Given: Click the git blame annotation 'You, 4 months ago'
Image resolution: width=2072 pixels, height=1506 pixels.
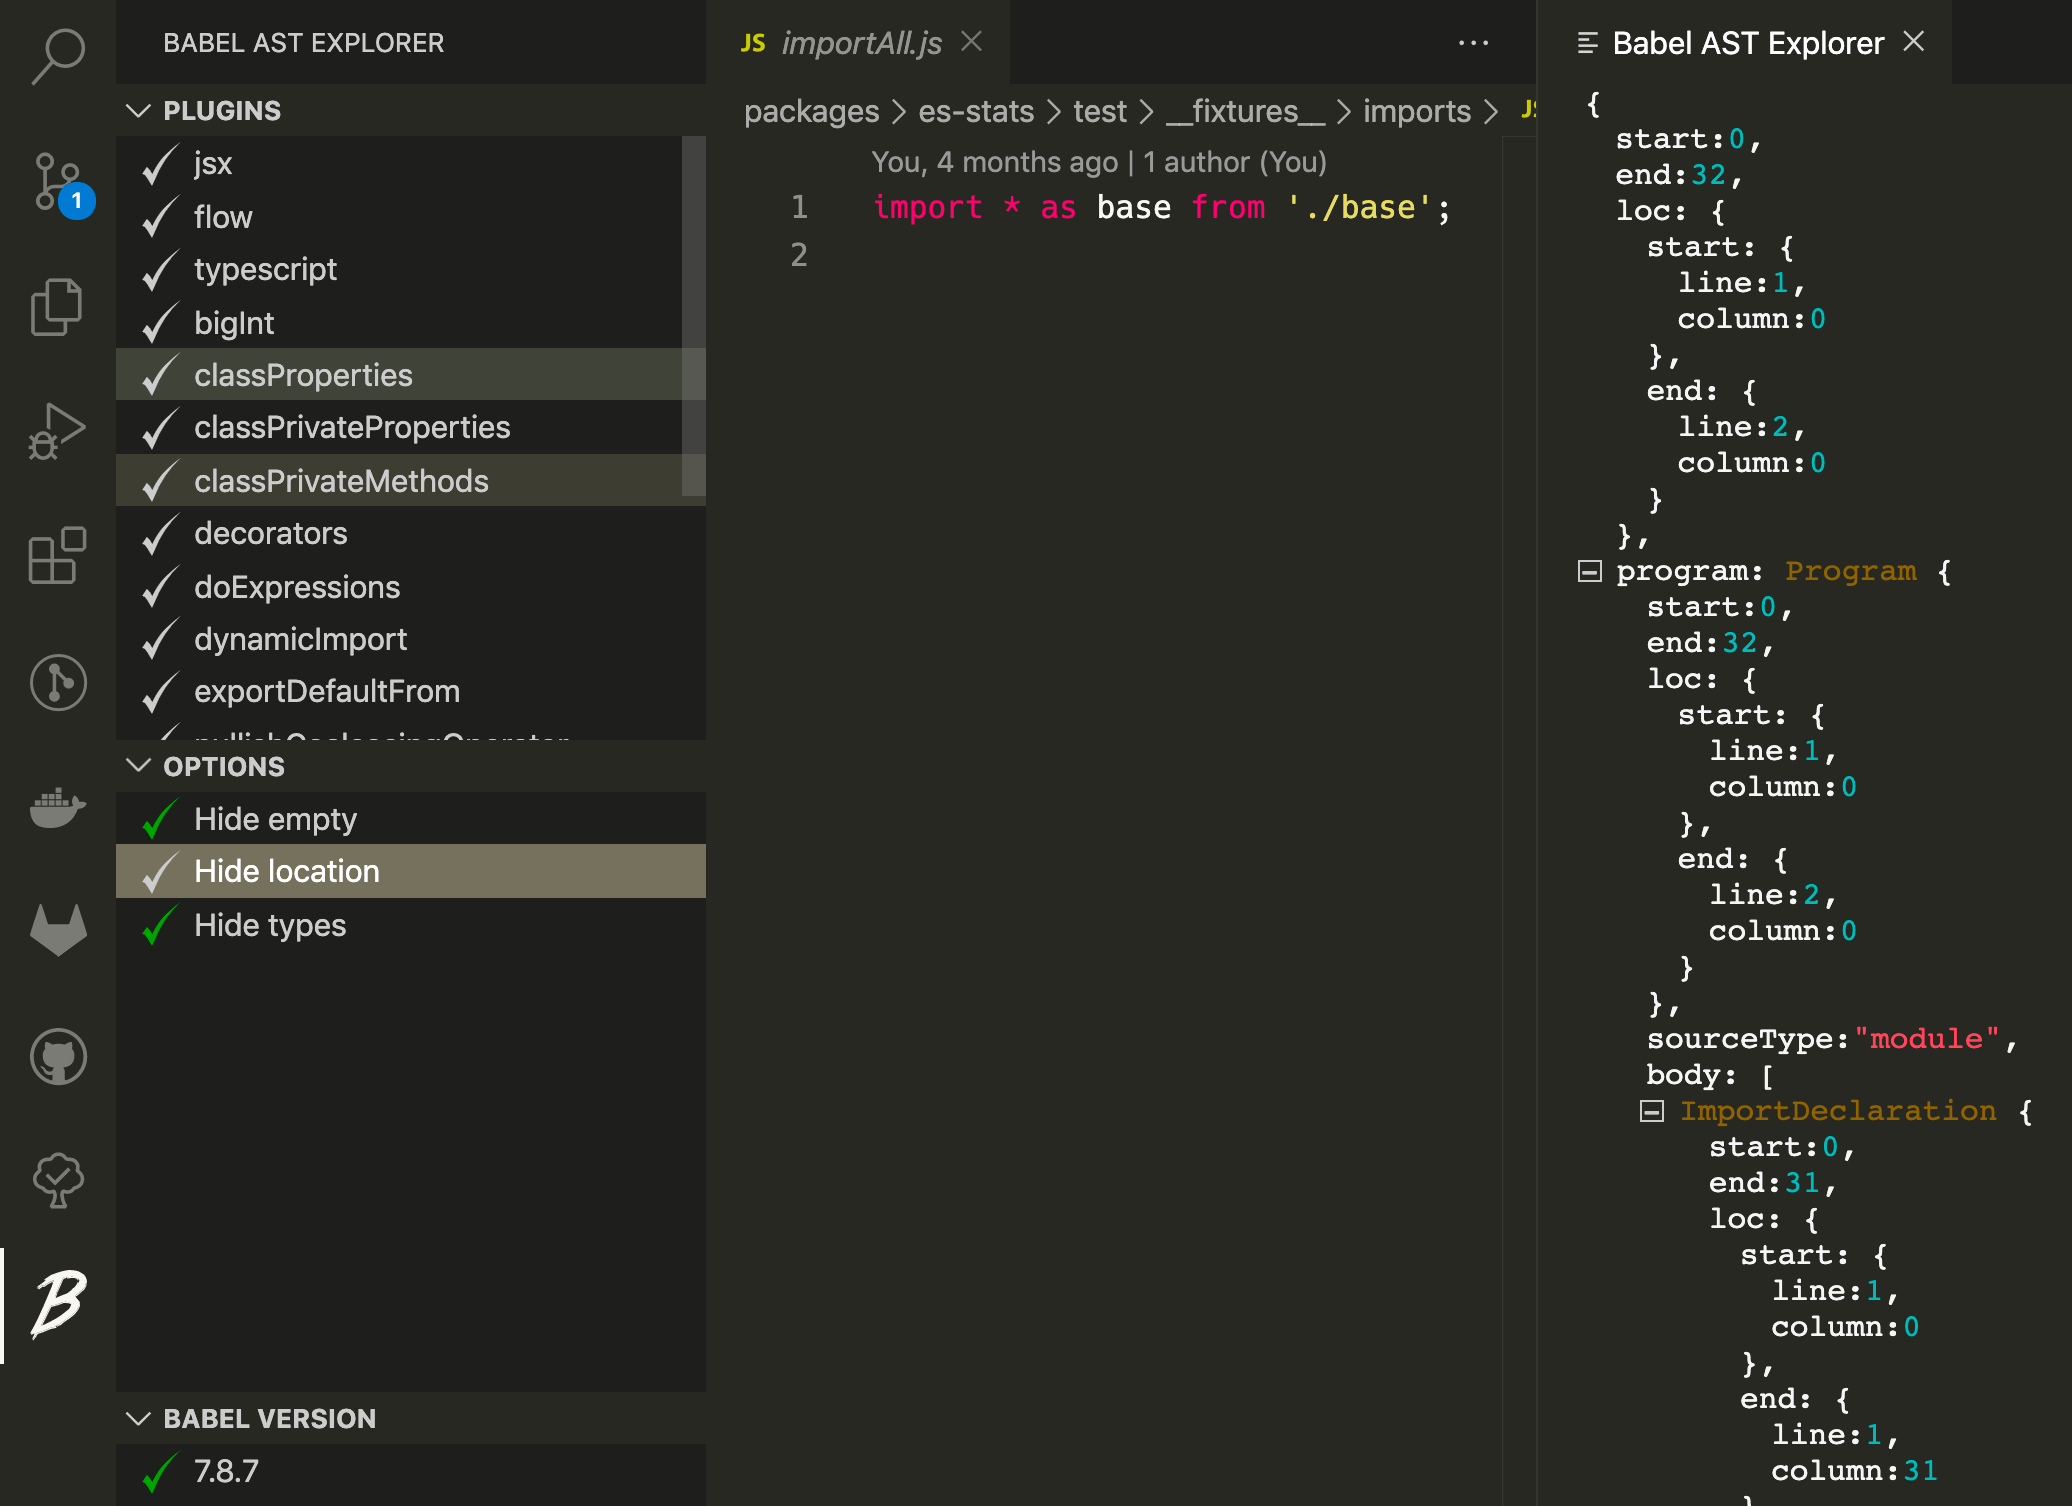Looking at the screenshot, I should [x=1098, y=162].
